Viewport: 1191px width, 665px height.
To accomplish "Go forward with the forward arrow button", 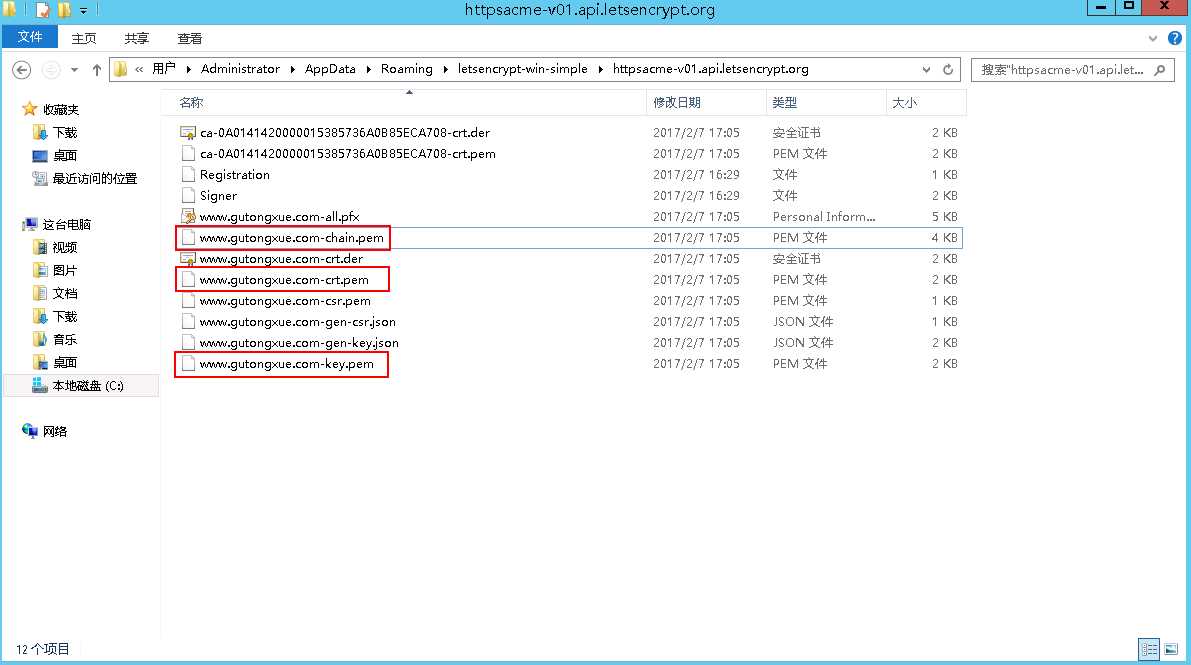I will click(x=50, y=70).
